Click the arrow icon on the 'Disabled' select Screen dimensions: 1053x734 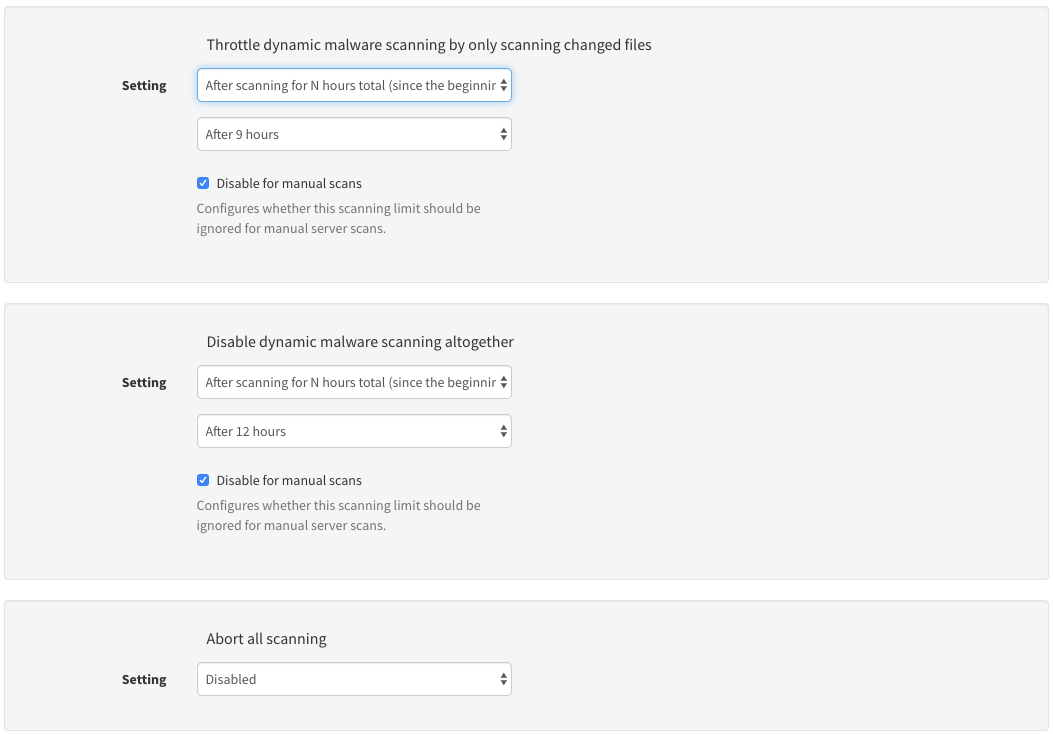503,679
